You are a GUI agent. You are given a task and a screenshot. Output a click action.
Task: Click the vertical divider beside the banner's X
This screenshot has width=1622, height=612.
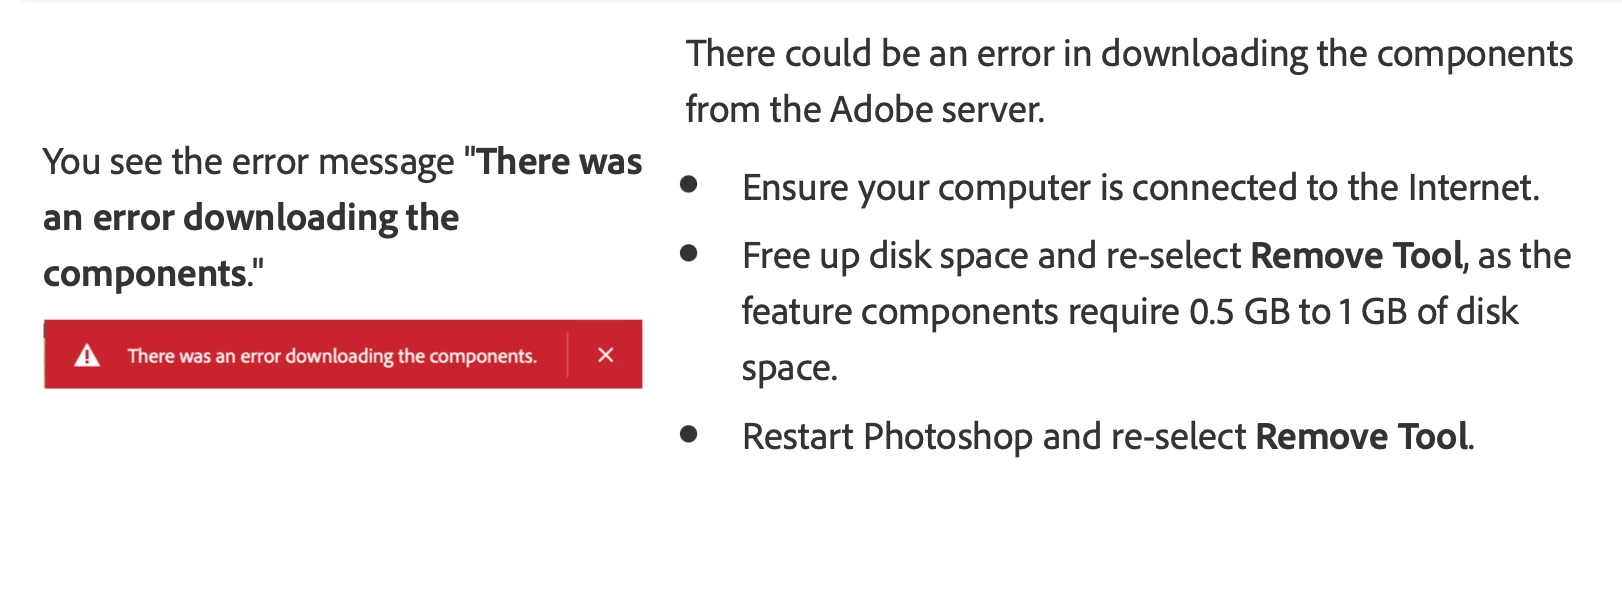pyautogui.click(x=568, y=355)
